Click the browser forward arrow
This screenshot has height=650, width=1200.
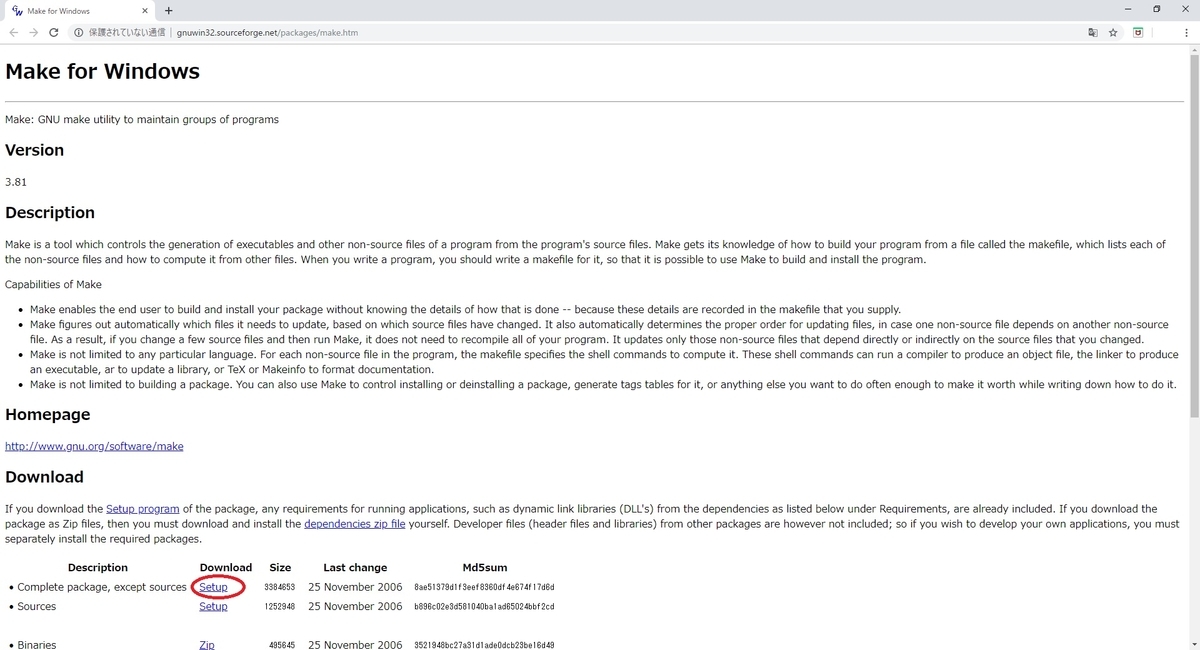[34, 32]
